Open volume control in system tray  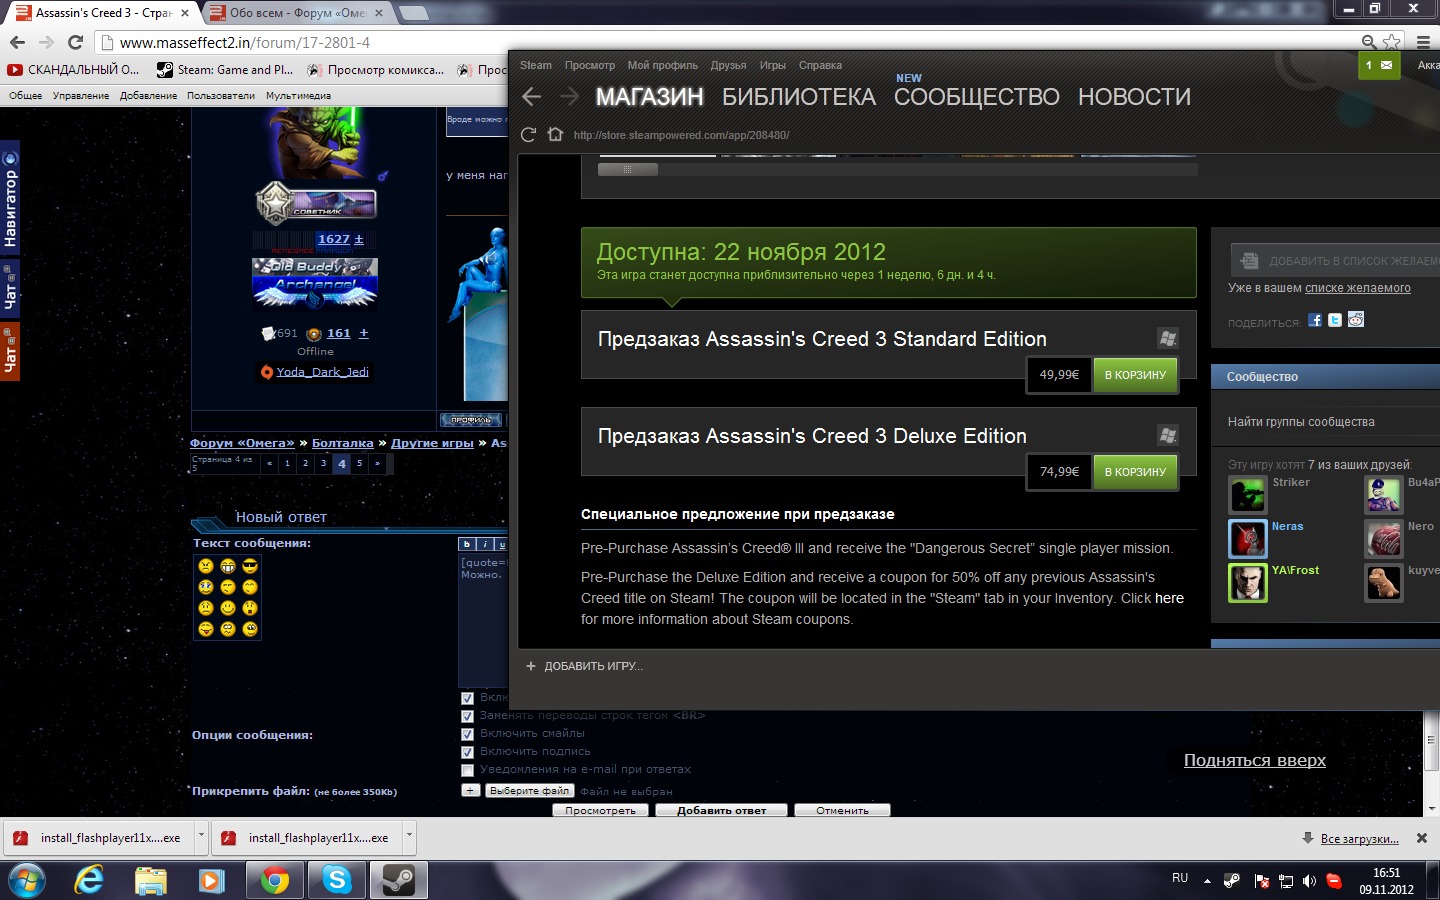click(1309, 881)
